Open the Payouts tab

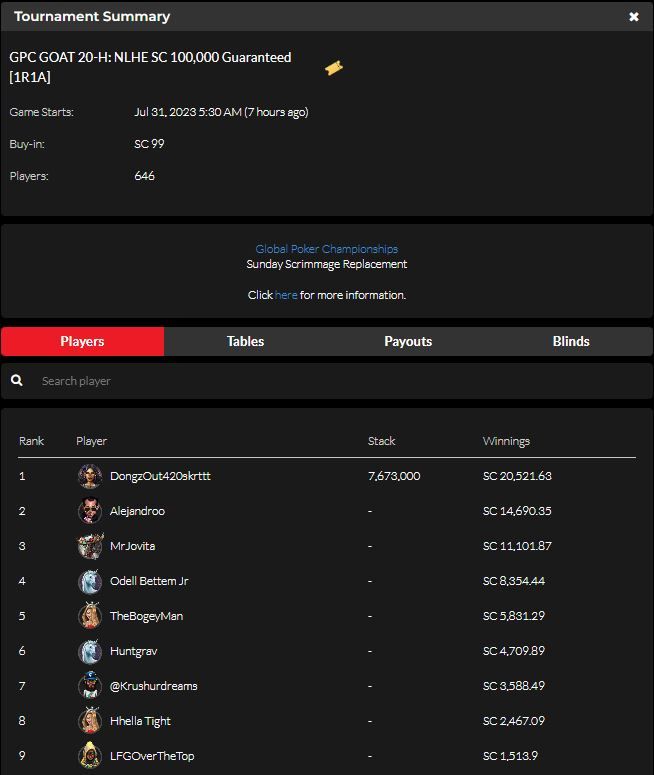(408, 341)
